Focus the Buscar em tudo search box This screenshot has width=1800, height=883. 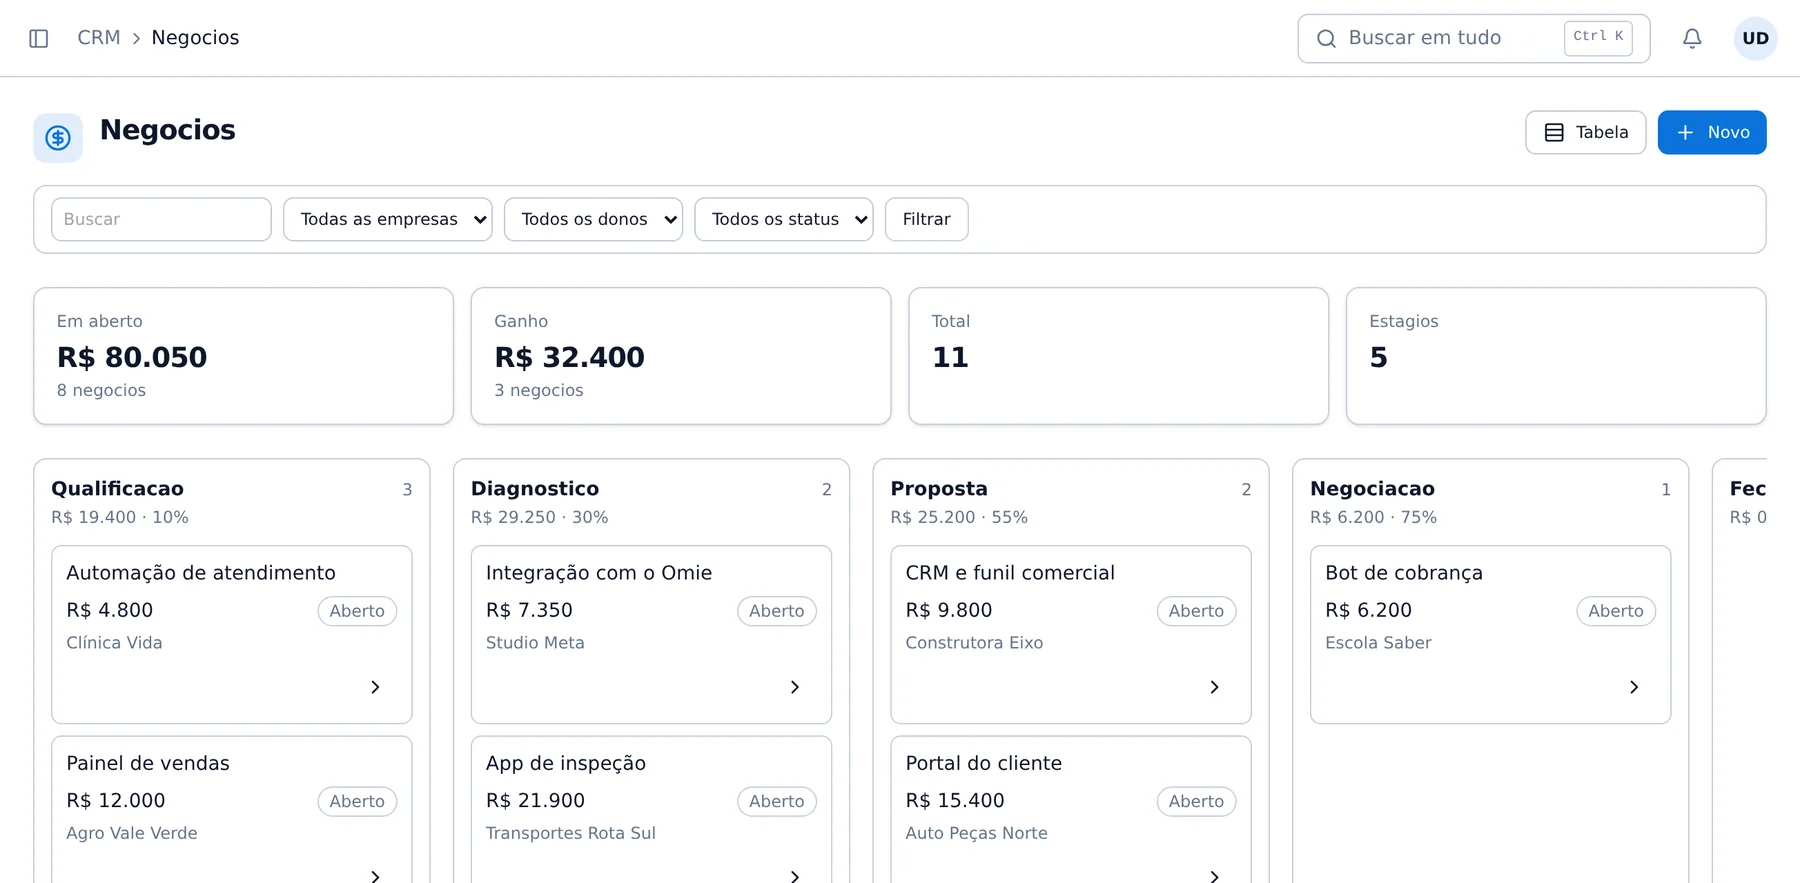(1474, 38)
